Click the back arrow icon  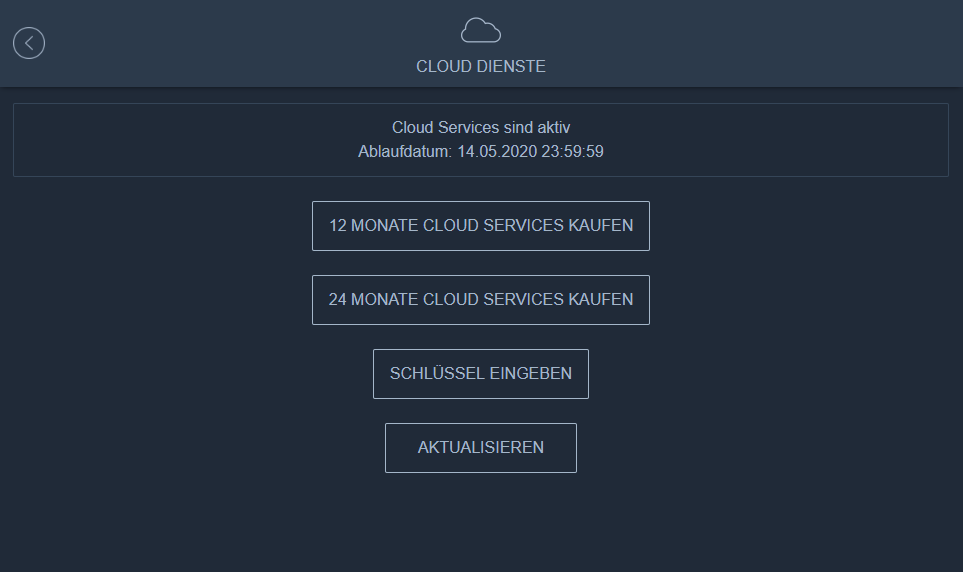pos(29,43)
